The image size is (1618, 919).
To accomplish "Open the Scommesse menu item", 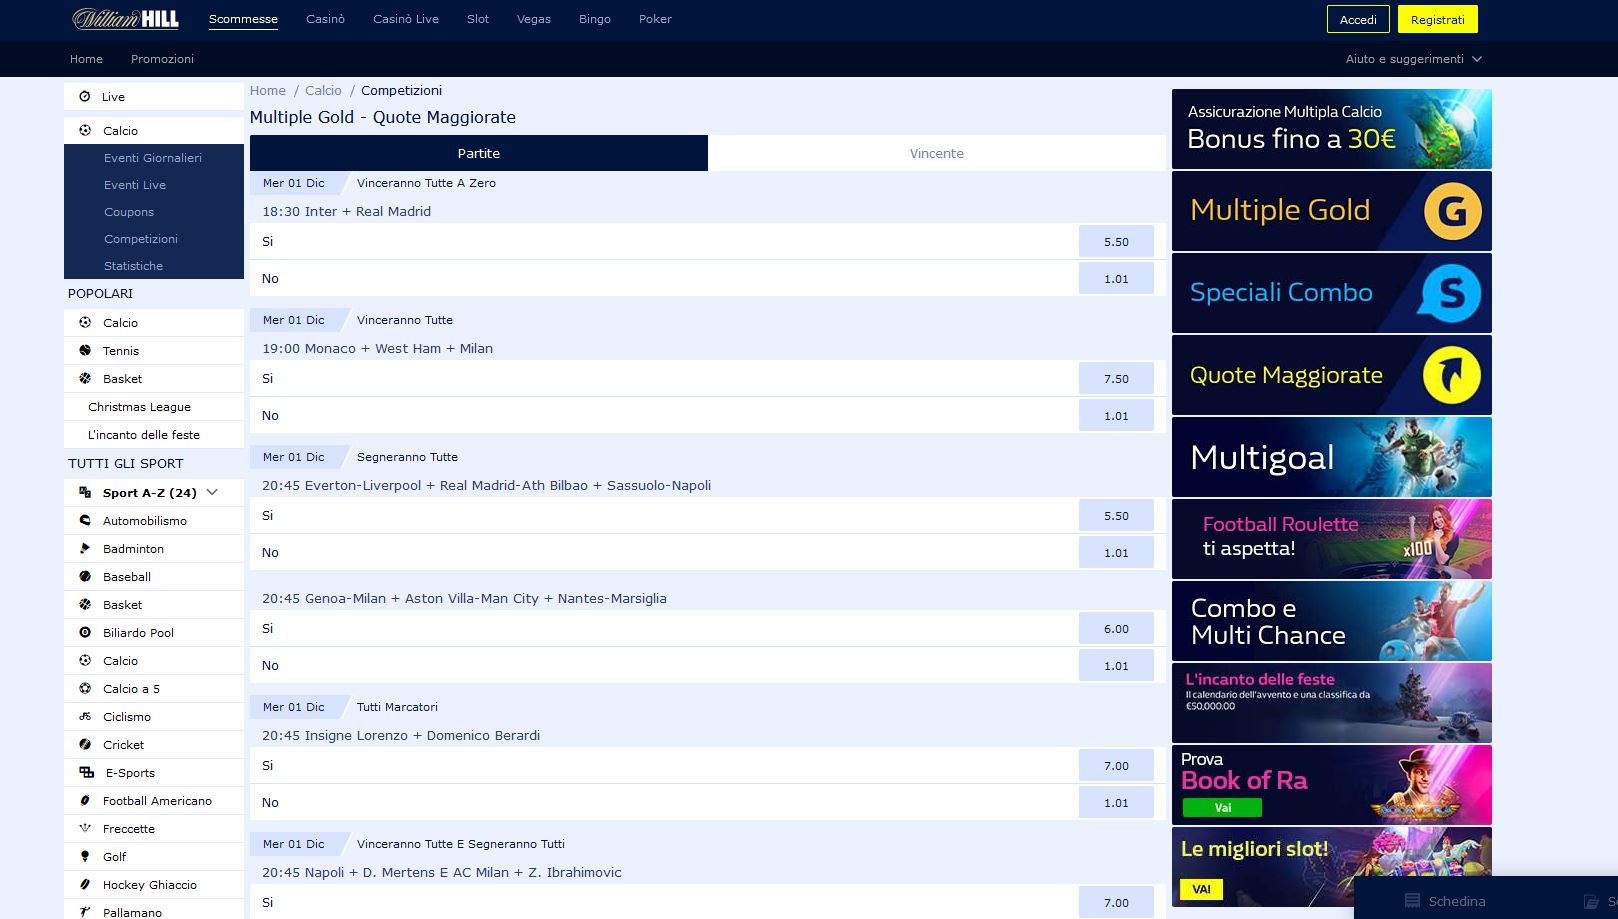I will pos(243,19).
